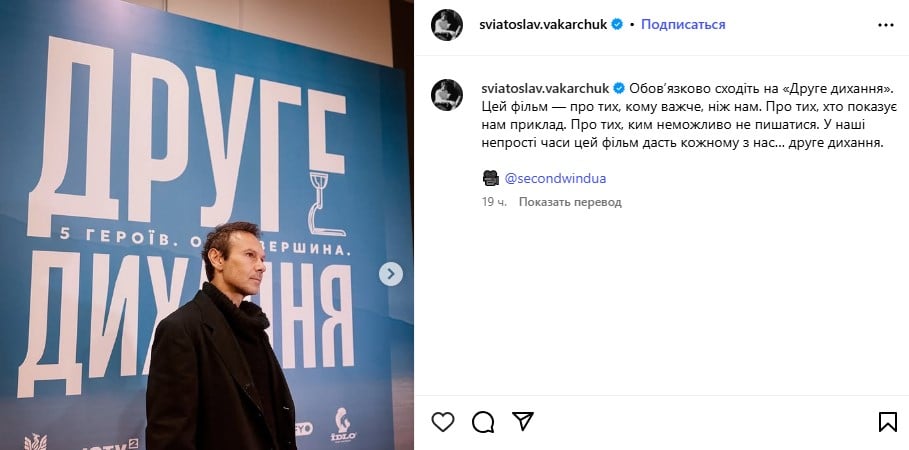The width and height of the screenshot is (909, 450).
Task: Open username link in caption
Action: 545,88
